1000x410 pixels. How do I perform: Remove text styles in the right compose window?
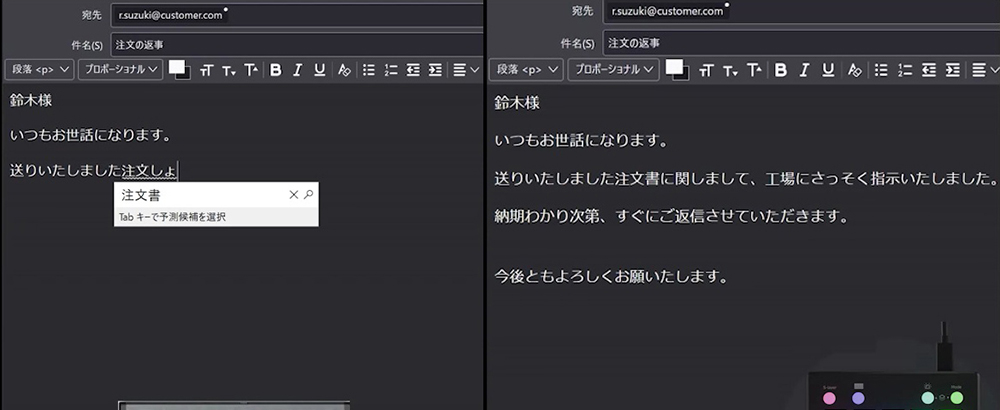[855, 70]
